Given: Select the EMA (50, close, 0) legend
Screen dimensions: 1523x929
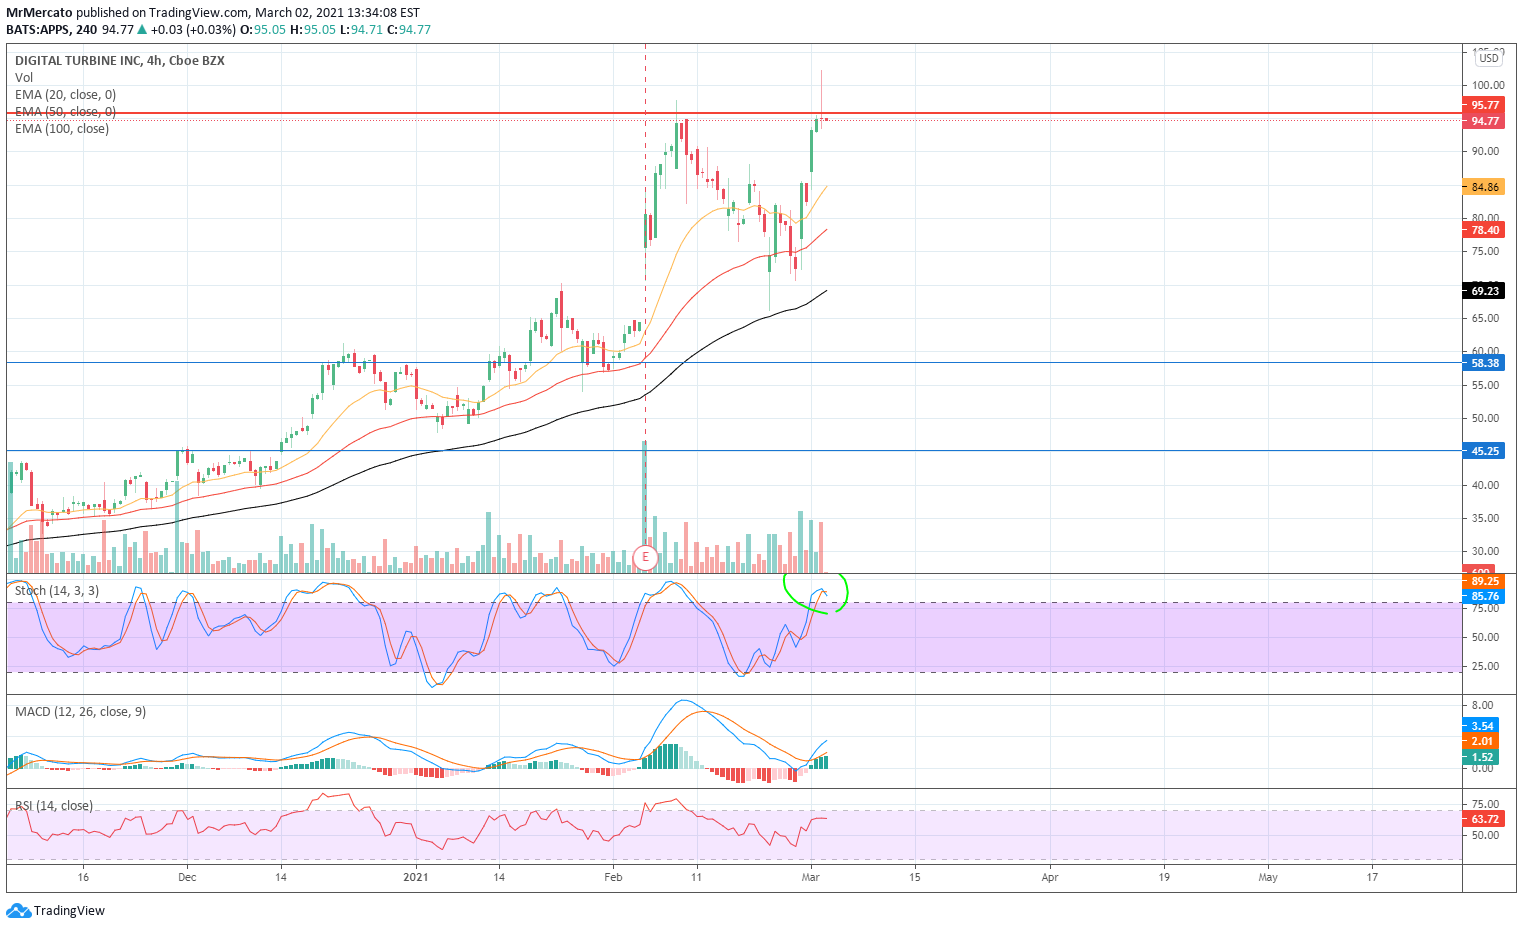Looking at the screenshot, I should coord(65,112).
